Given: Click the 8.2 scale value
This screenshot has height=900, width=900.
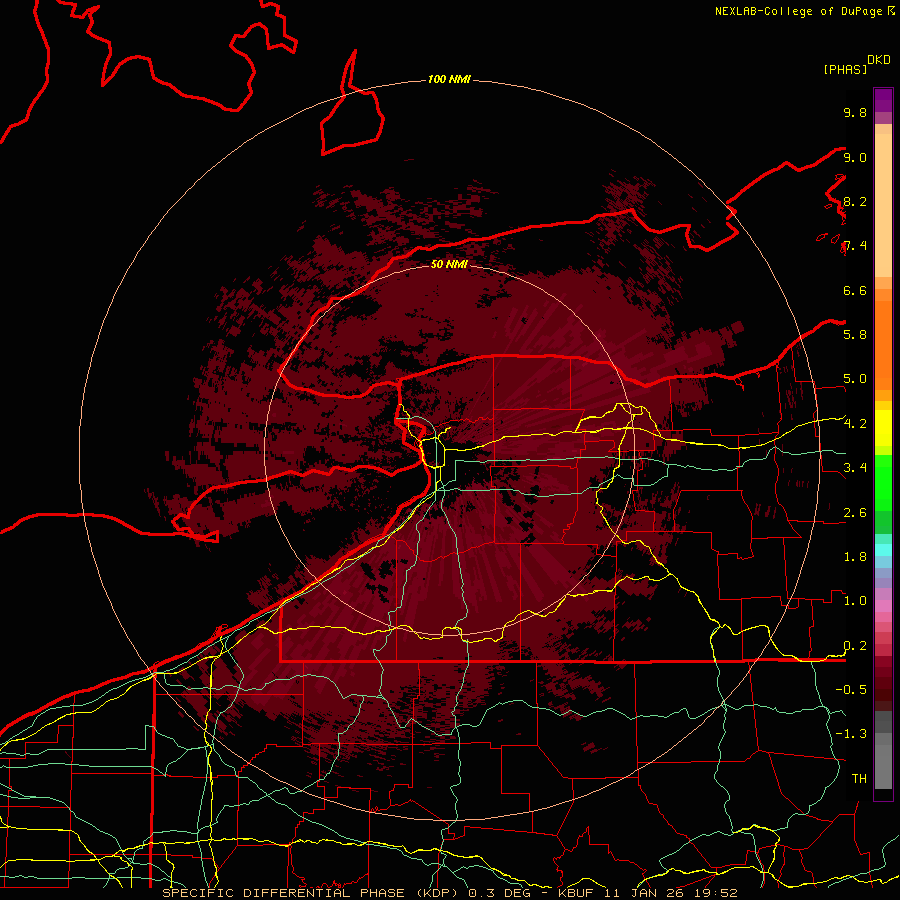Looking at the screenshot, I should pos(855,202).
